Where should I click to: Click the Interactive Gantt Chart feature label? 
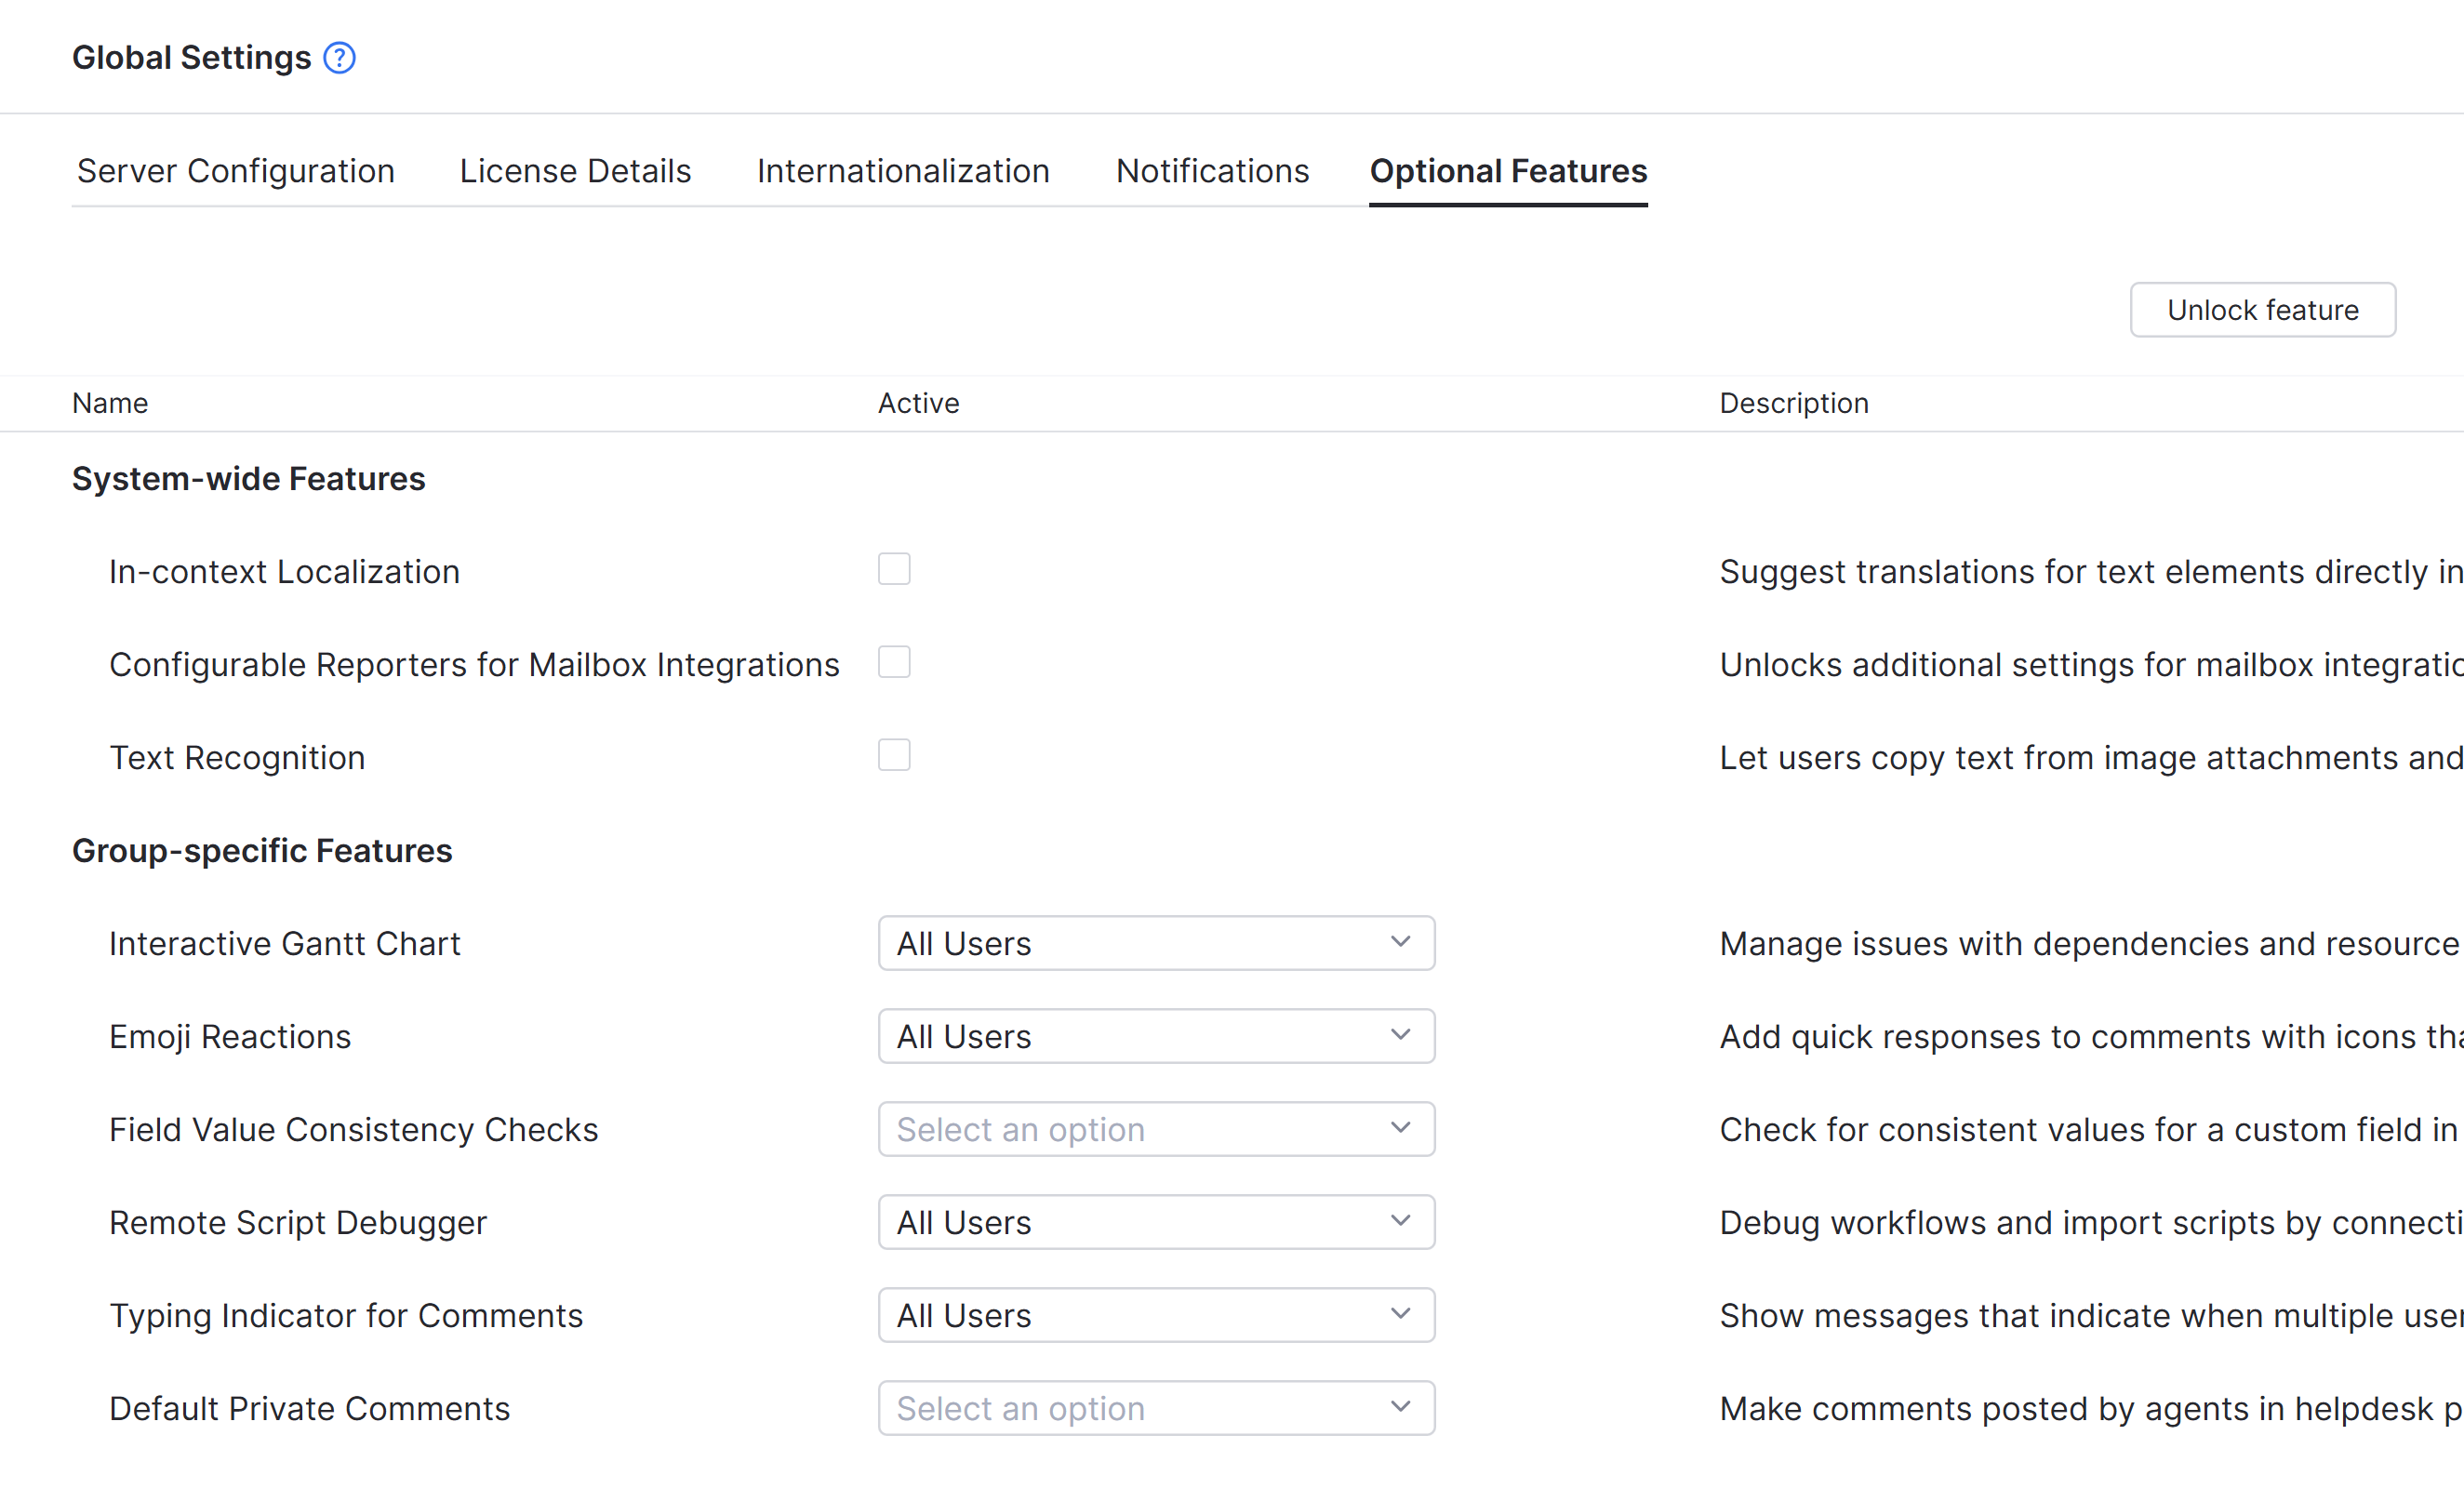285,942
